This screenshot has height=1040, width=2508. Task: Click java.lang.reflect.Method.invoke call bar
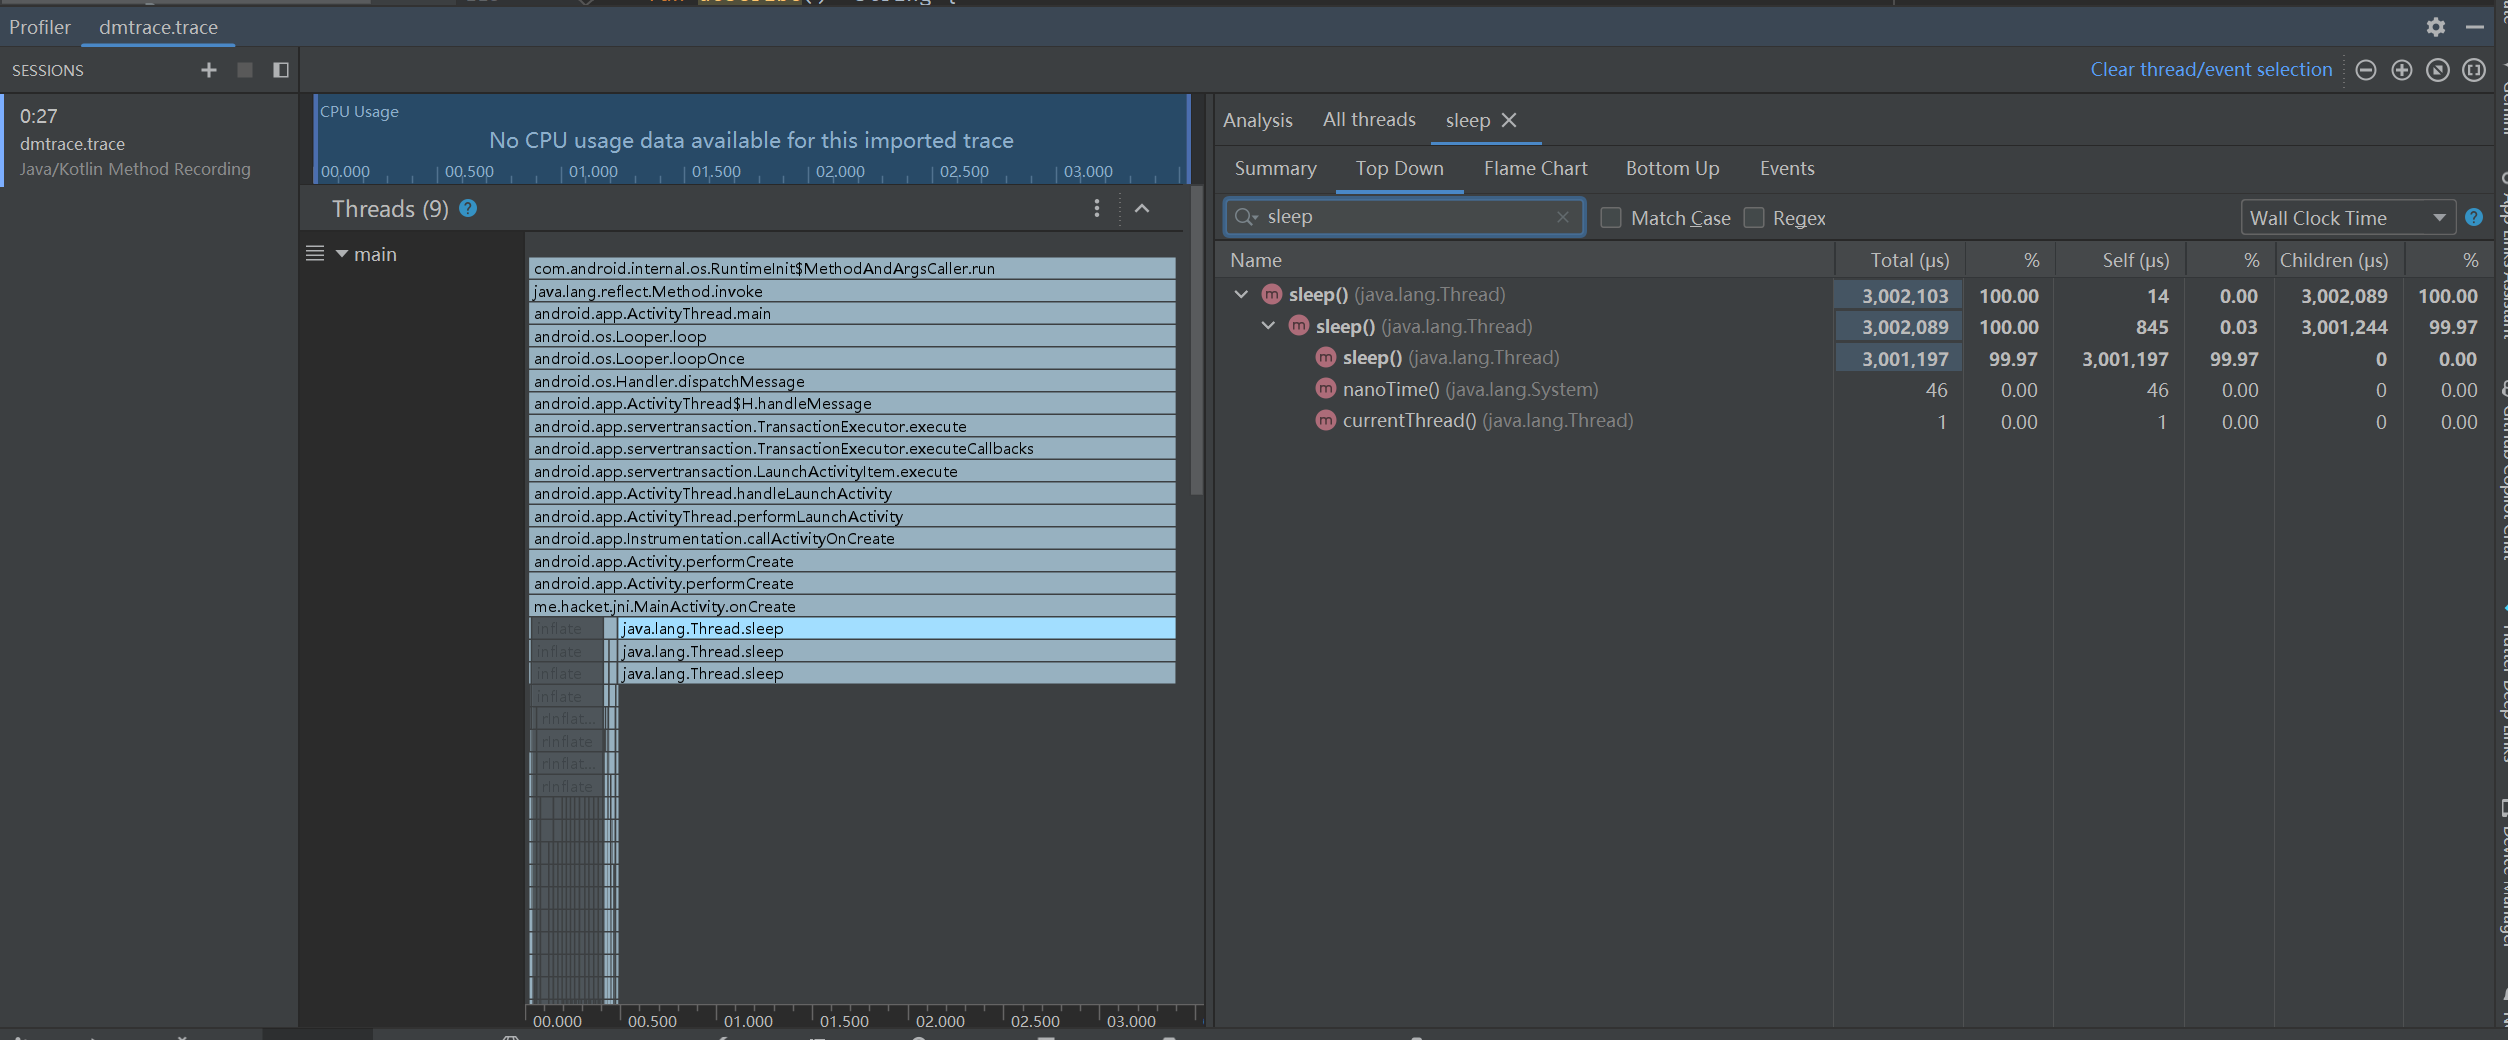[x=852, y=291]
